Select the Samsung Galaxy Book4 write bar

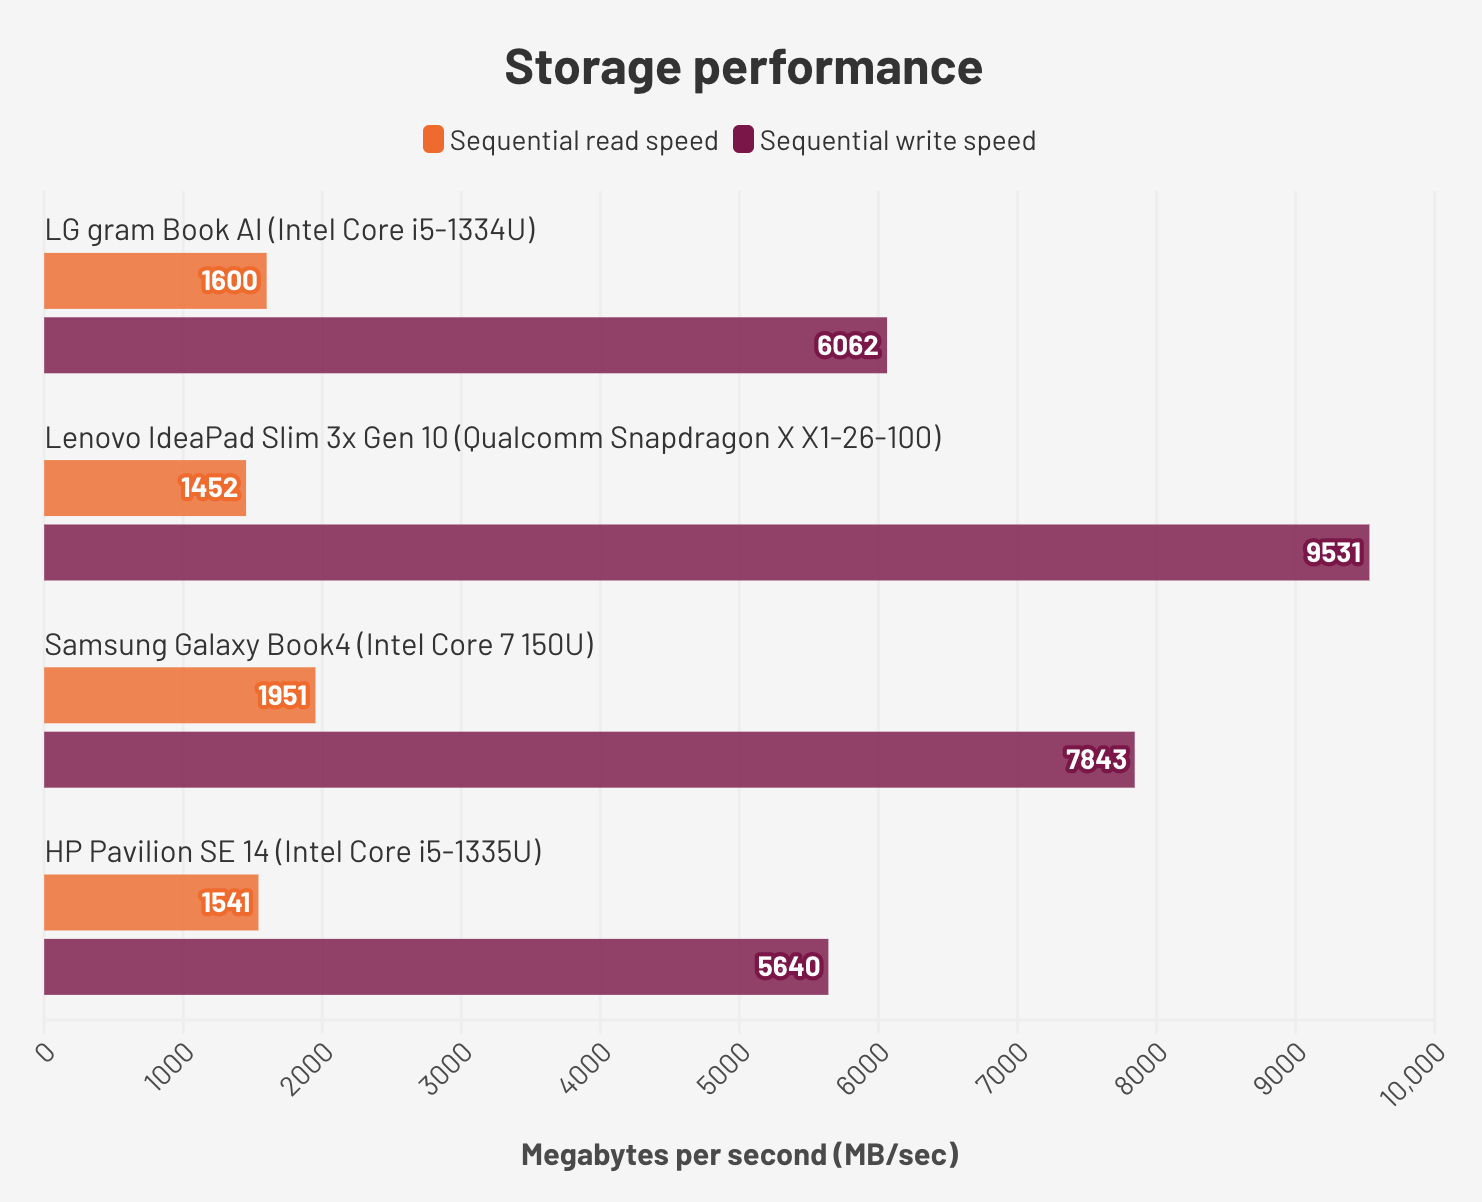click(589, 760)
